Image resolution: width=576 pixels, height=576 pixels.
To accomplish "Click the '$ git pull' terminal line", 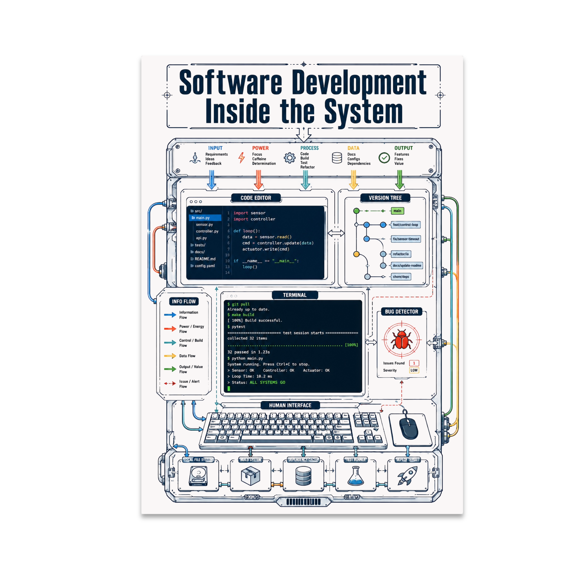I will pos(238,304).
